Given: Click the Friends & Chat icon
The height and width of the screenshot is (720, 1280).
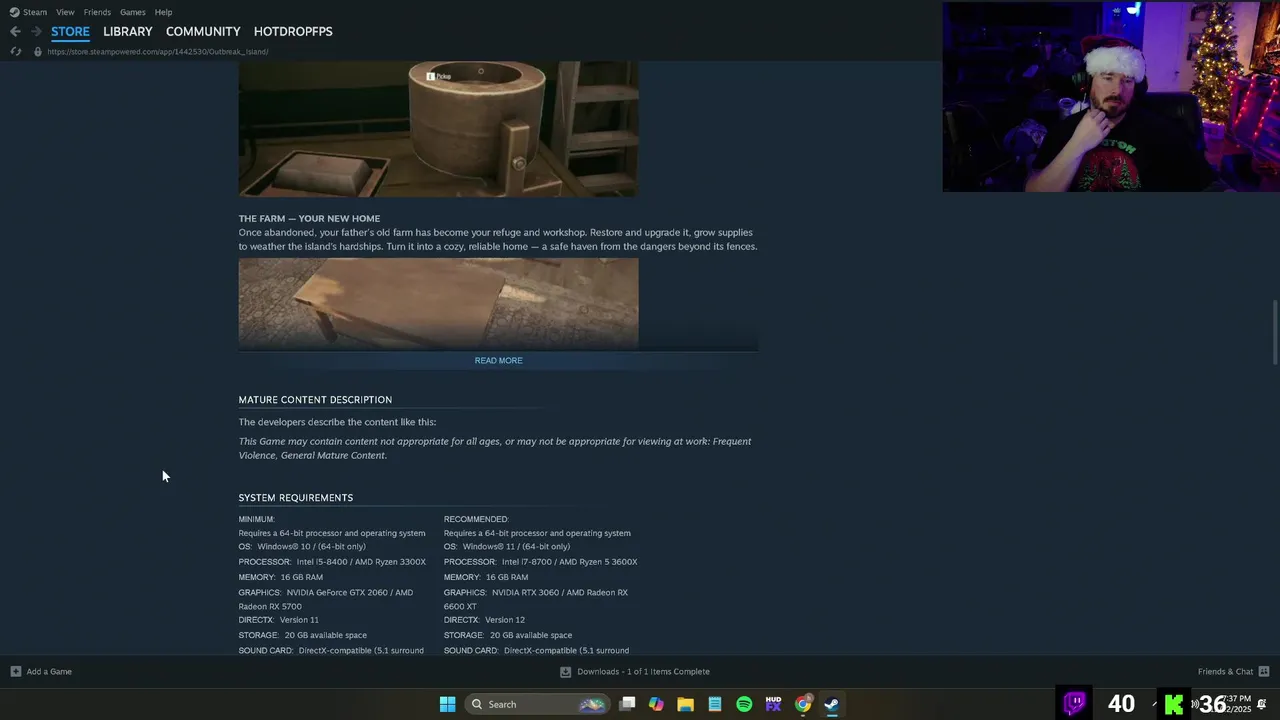Looking at the screenshot, I should pos(1263,671).
